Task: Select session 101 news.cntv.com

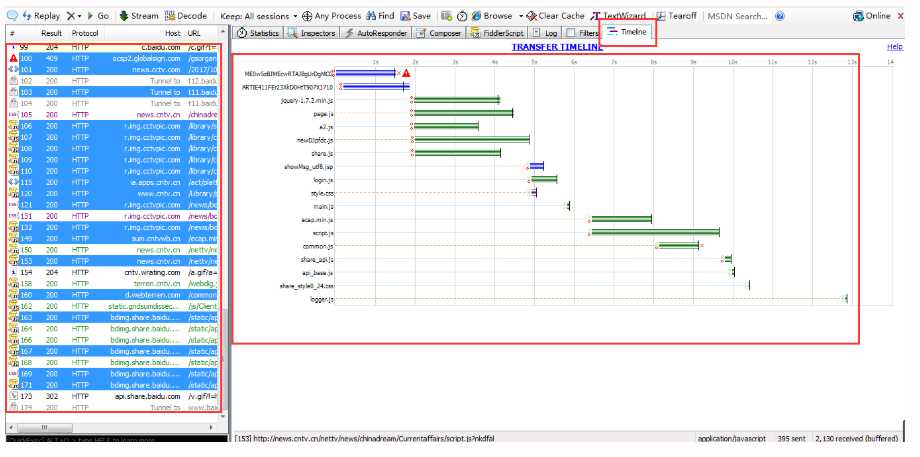Action: pyautogui.click(x=112, y=69)
